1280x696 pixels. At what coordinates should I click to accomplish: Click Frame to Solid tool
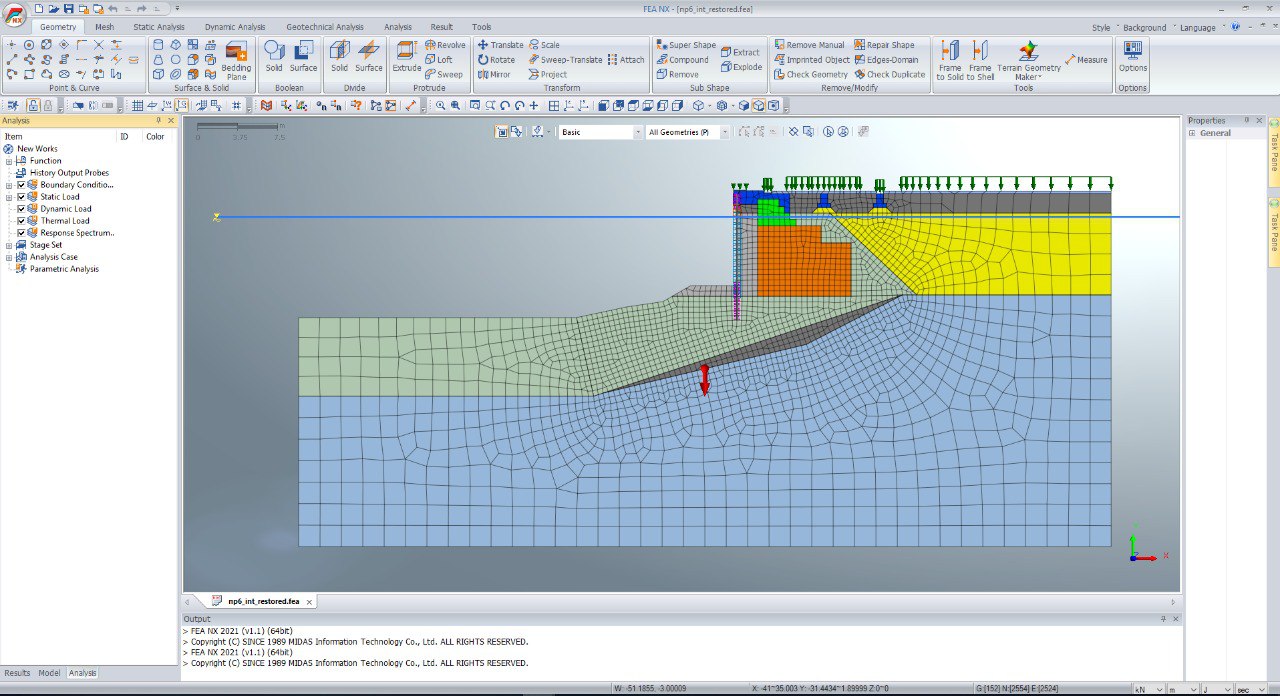point(950,60)
